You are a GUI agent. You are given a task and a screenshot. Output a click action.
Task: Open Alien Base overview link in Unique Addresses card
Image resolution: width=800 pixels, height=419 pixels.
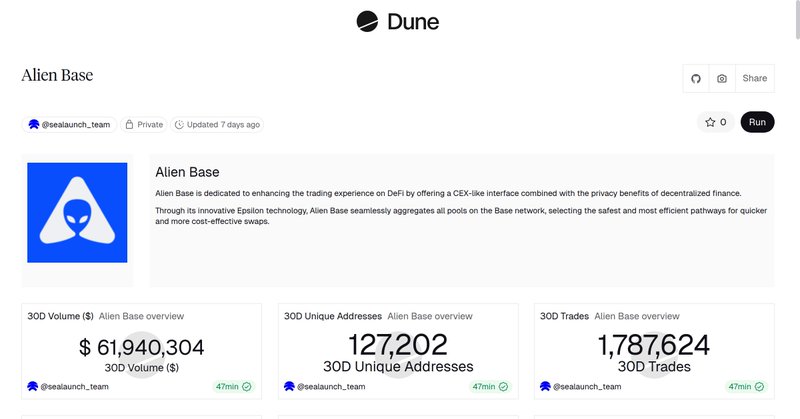430,316
